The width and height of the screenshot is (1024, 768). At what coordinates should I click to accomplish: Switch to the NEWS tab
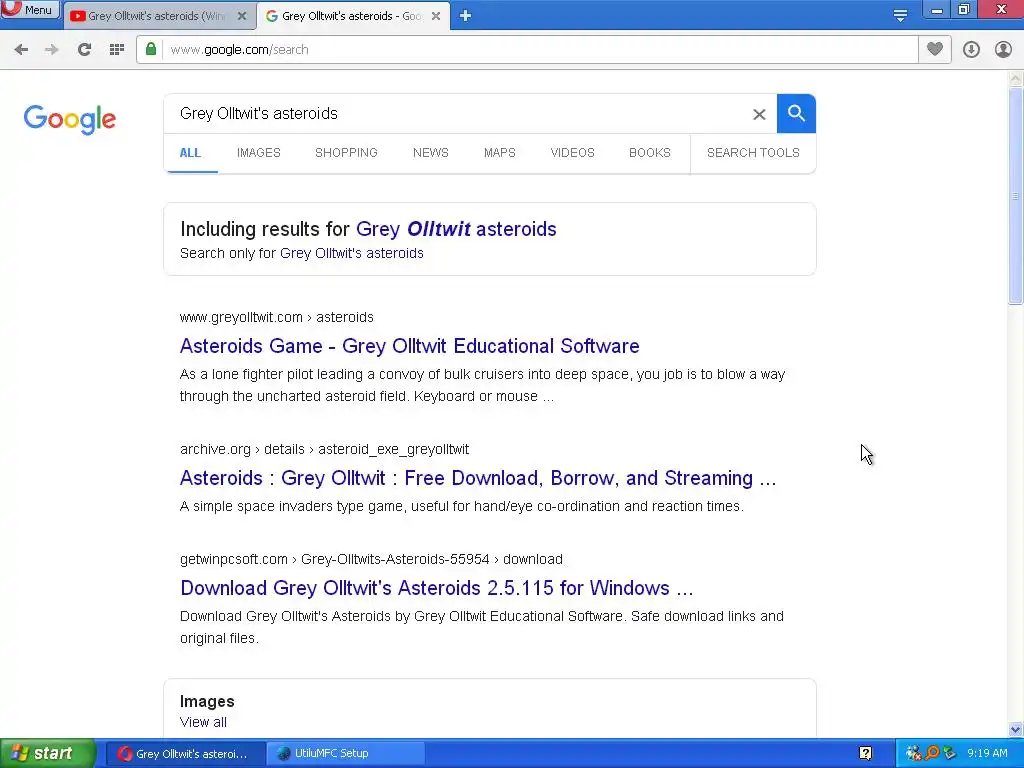pyautogui.click(x=430, y=153)
